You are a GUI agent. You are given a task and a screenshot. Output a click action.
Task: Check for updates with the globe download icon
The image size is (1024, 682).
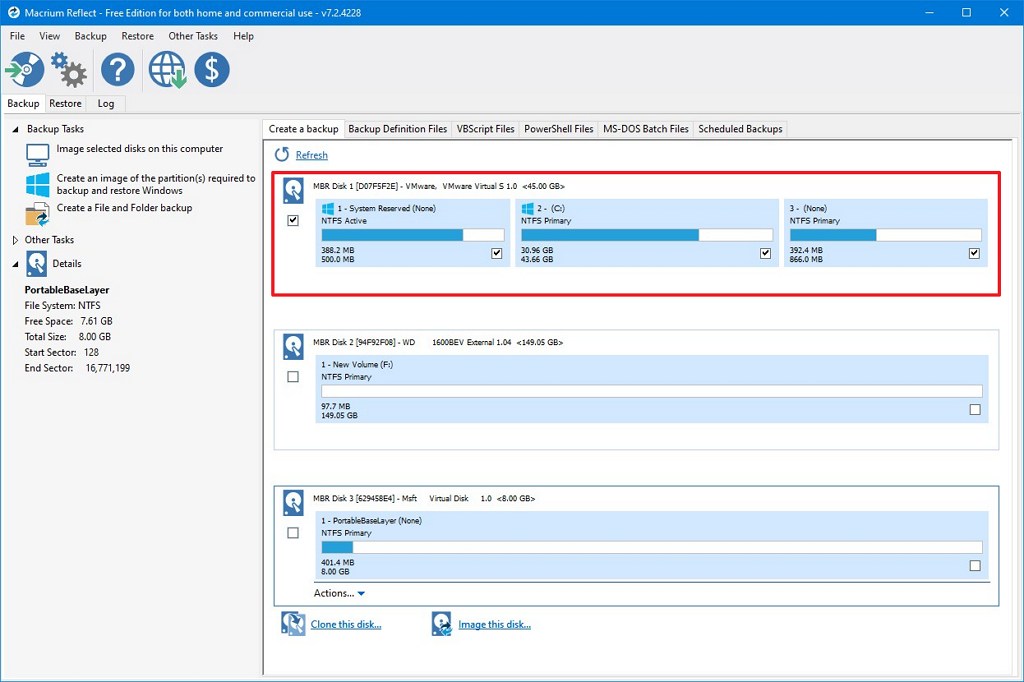click(x=166, y=69)
